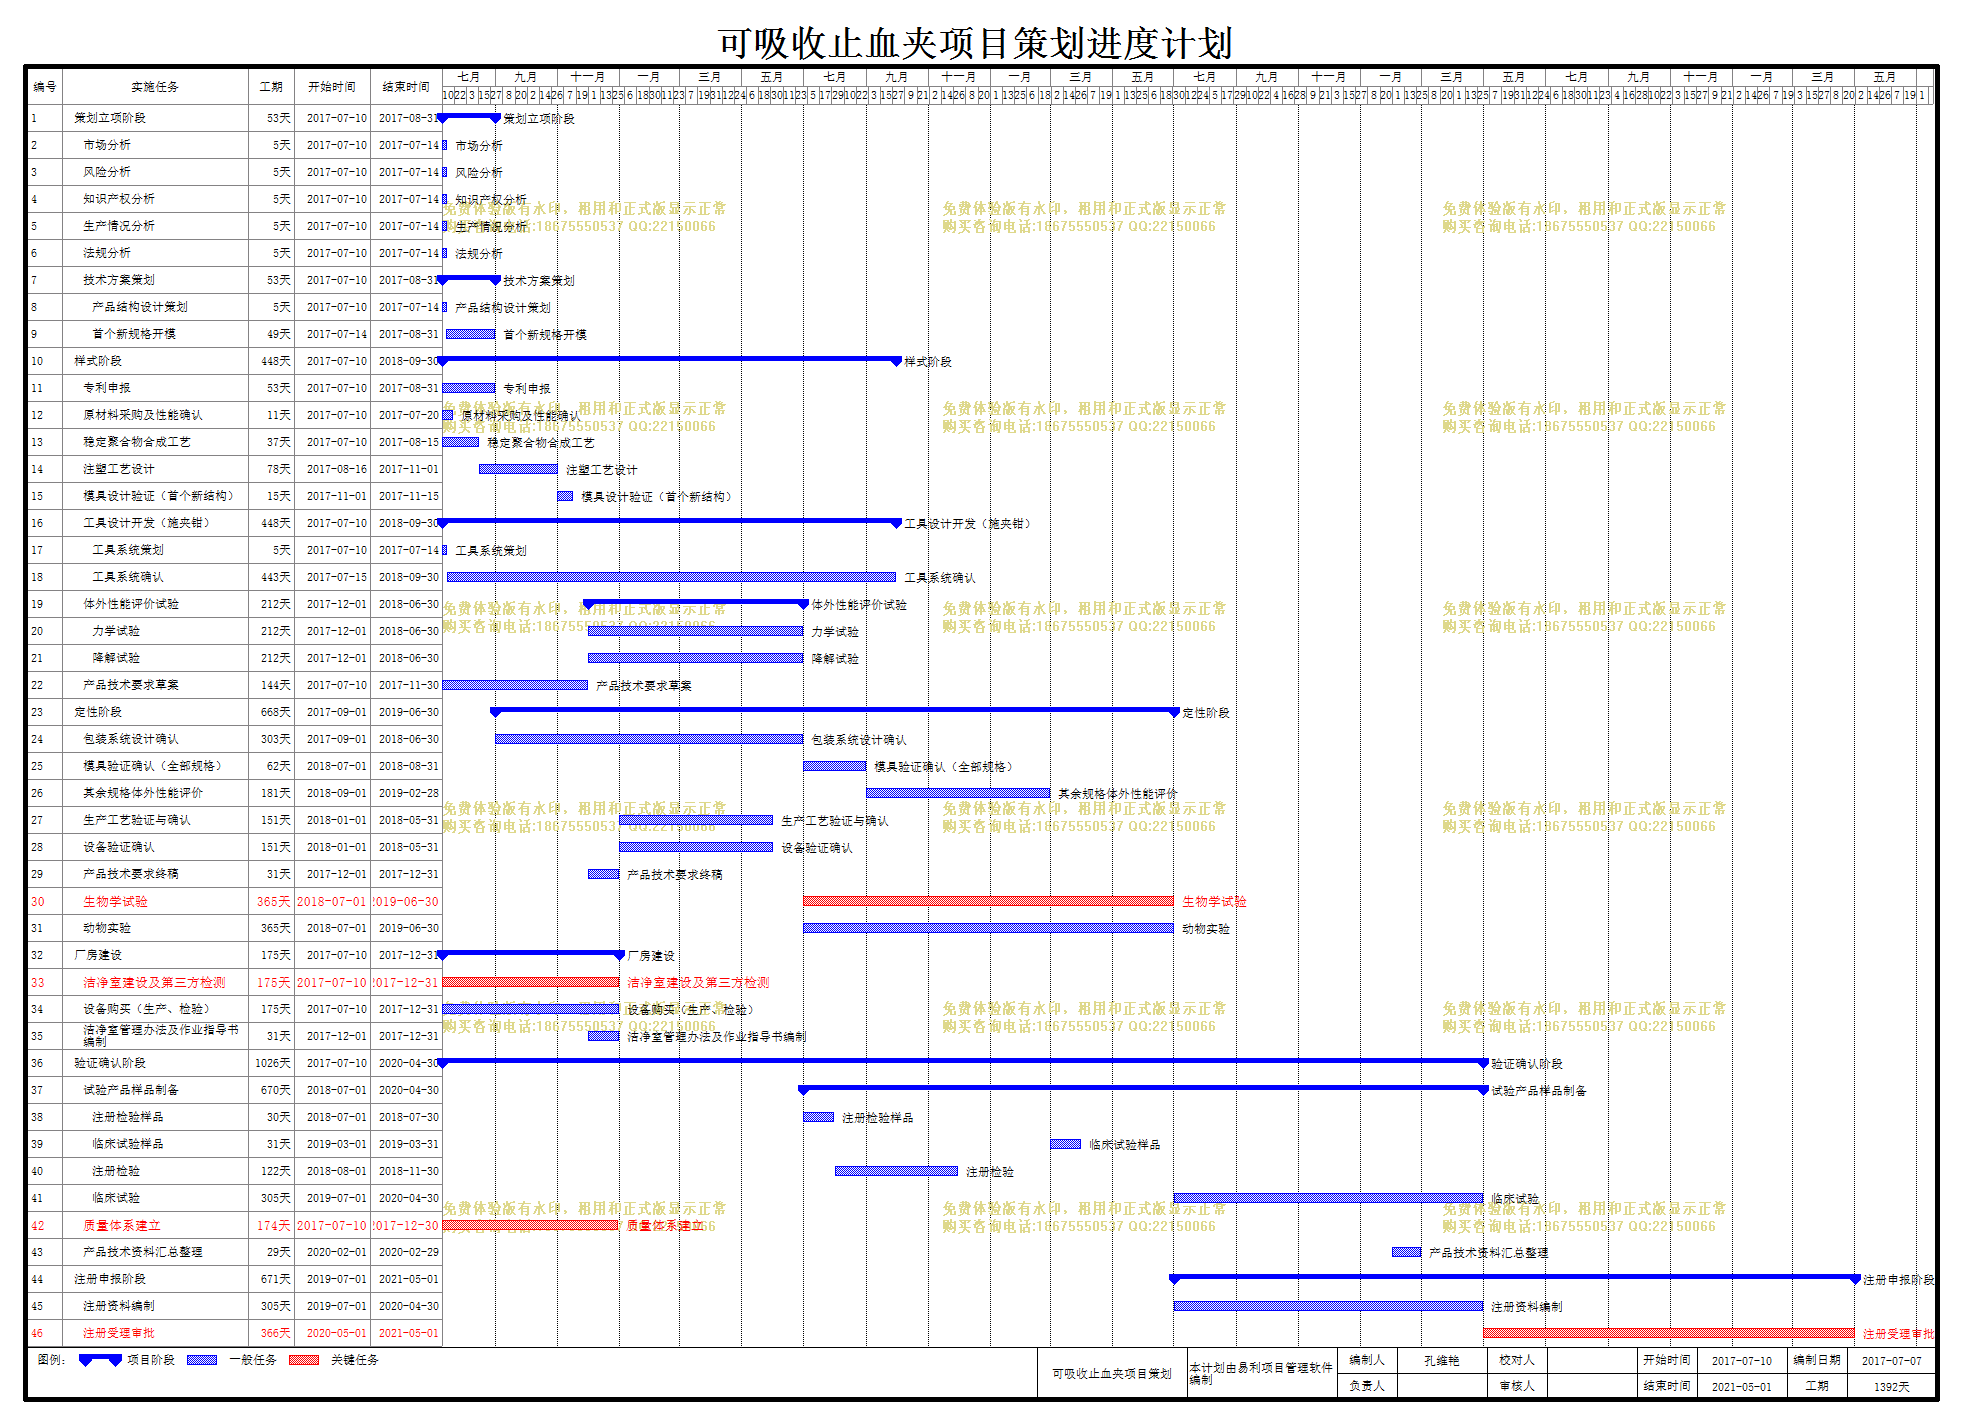The width and height of the screenshot is (1961, 1423).
Task: Click the footer 开始时间 value 2017-07-10
Action: [x=1741, y=1361]
